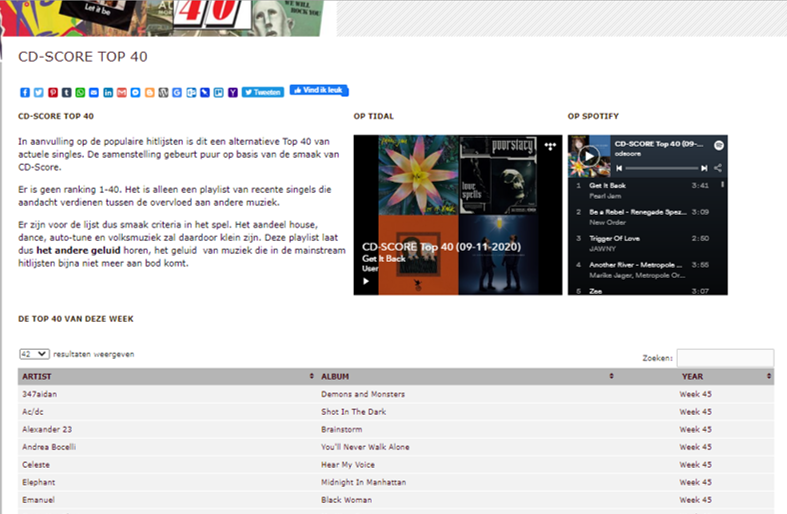787x514 pixels.
Task: Click the 'CD-SCORE TOP 40' page heading
Action: point(83,57)
